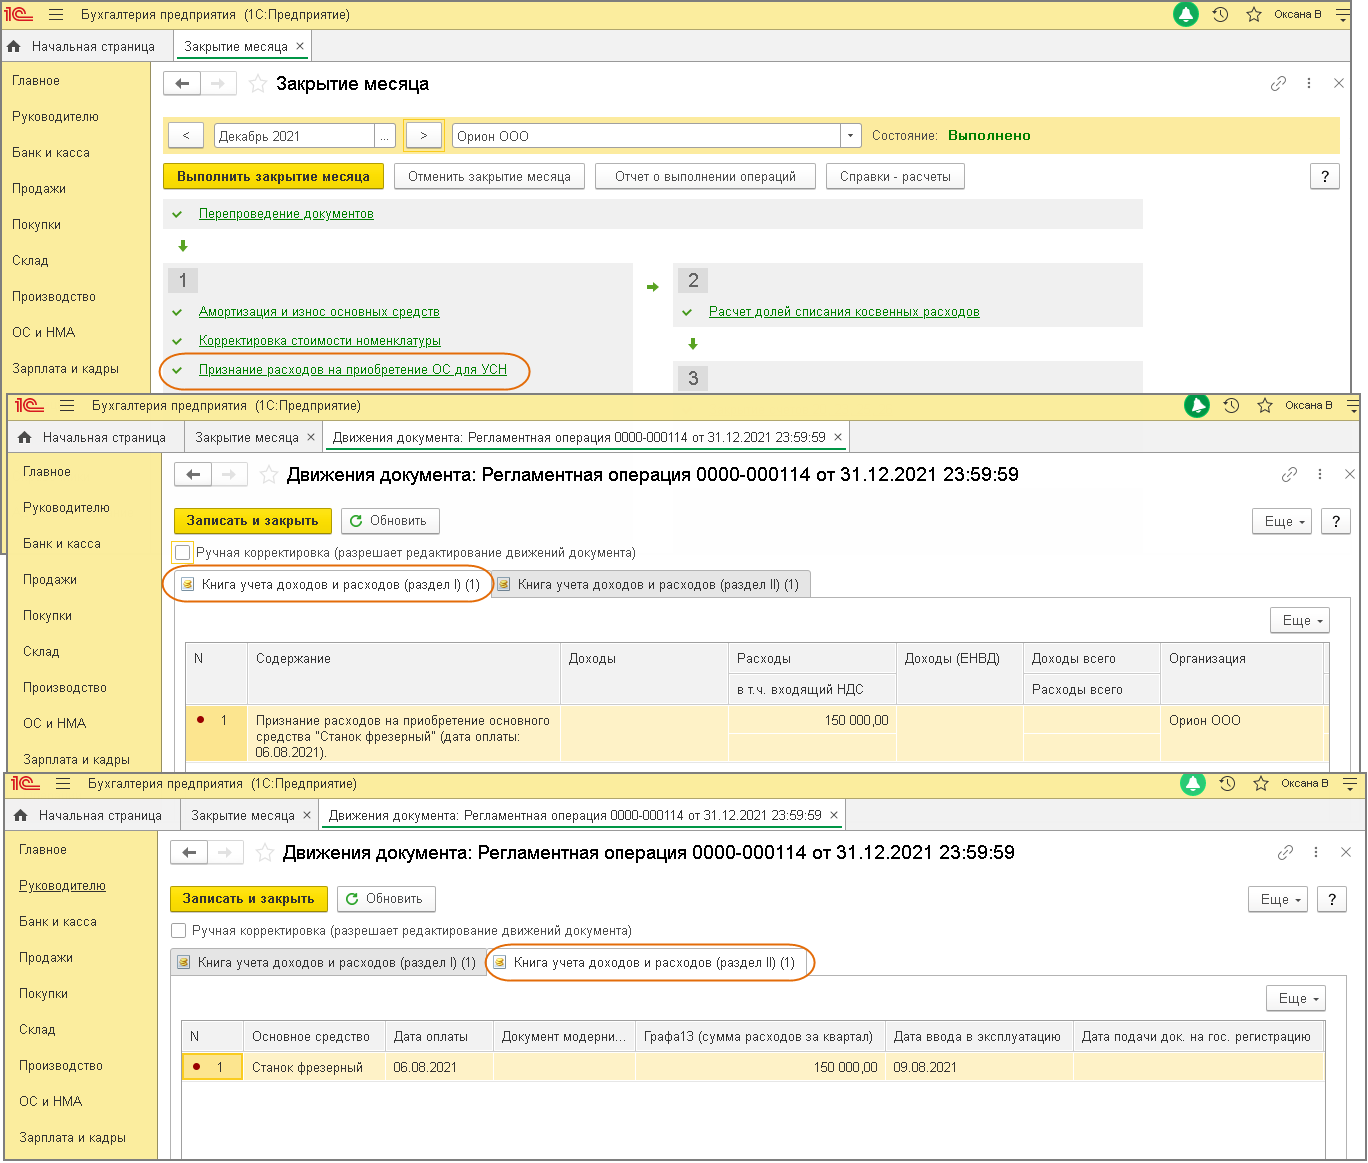Click home icon of Начальная страница in top window
The width and height of the screenshot is (1368, 1163).
(x=14, y=46)
